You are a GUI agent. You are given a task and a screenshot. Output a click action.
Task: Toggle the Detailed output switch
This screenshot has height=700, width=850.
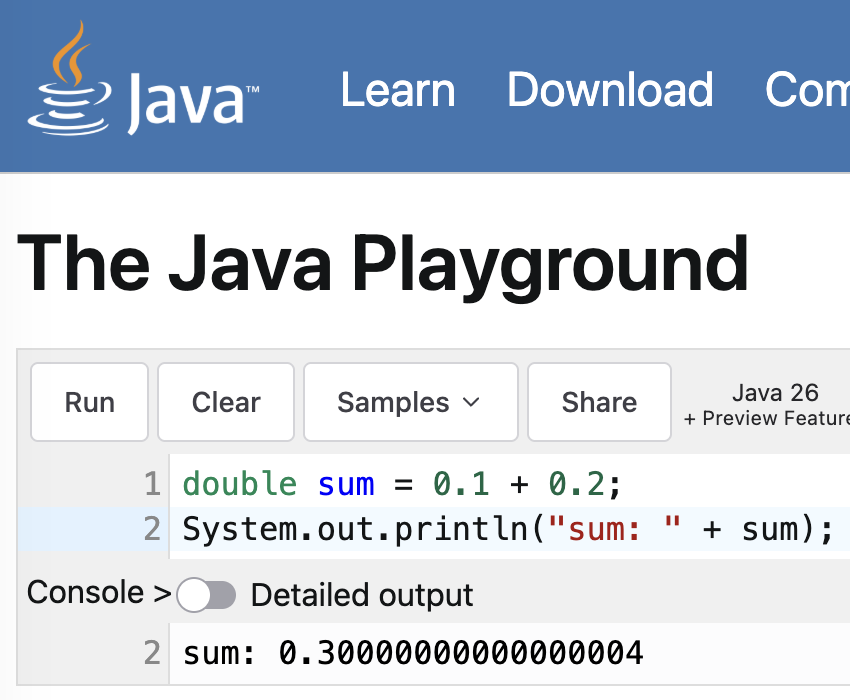tap(206, 595)
